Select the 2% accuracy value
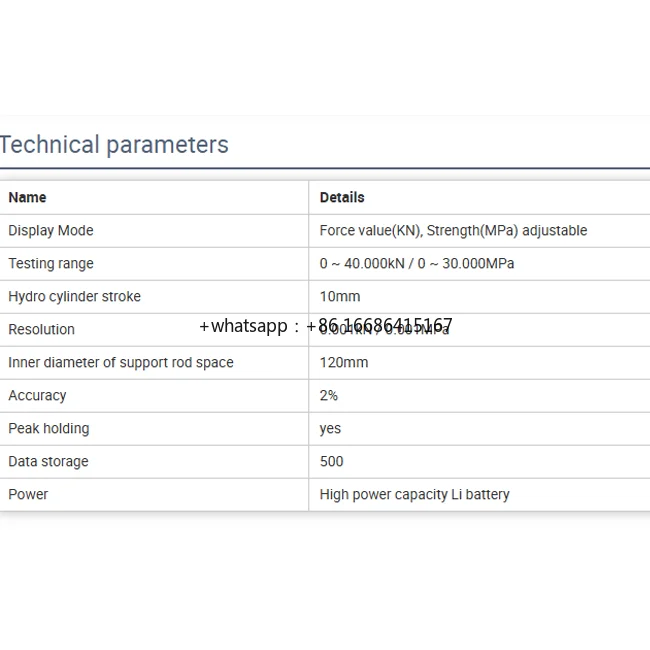 coord(329,395)
